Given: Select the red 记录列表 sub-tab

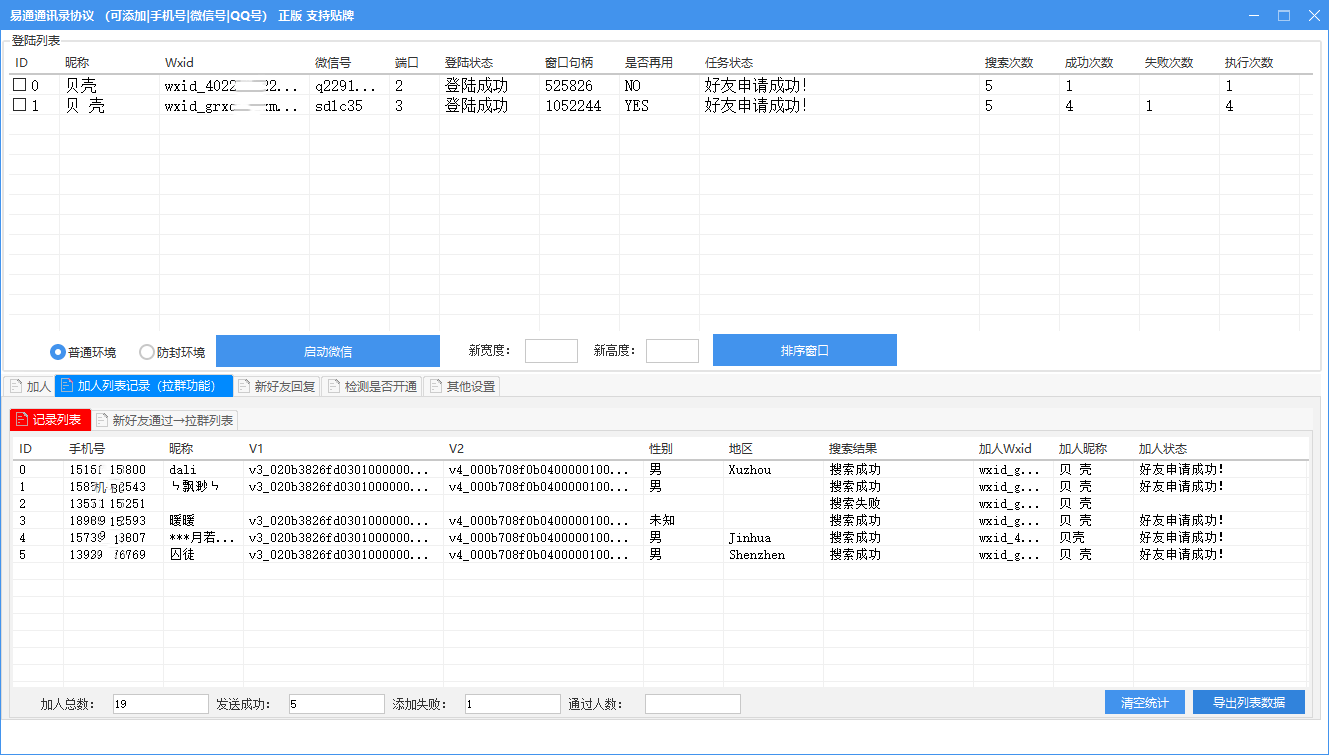Looking at the screenshot, I should [x=50, y=420].
